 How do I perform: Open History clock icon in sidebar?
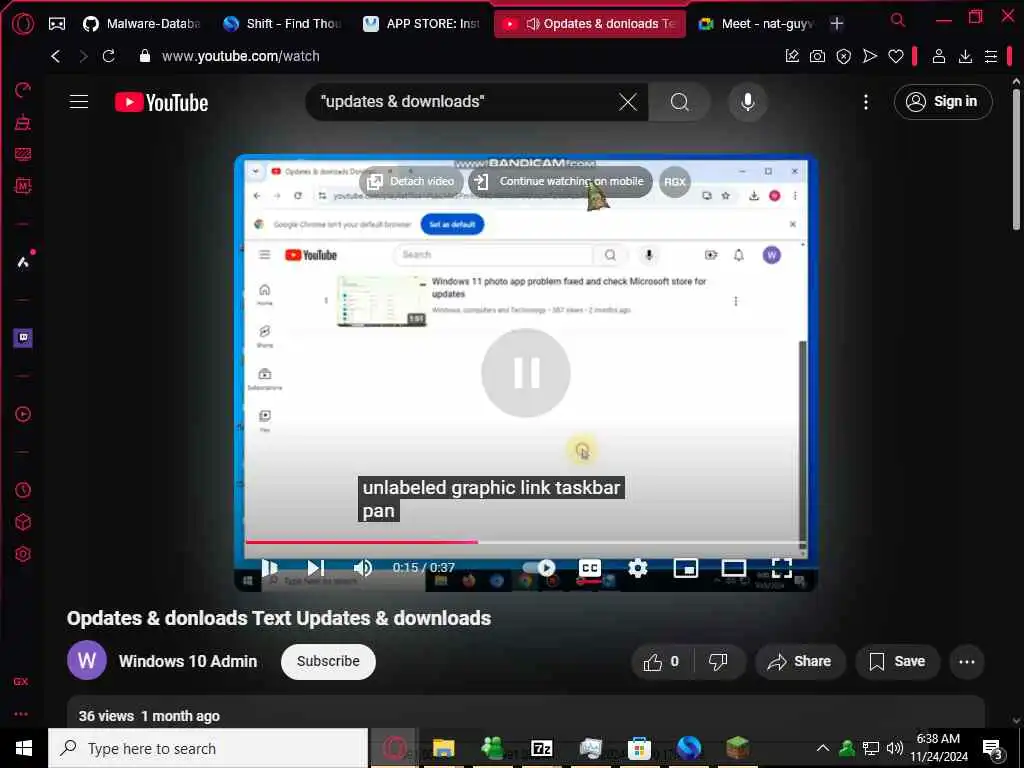pyautogui.click(x=23, y=490)
